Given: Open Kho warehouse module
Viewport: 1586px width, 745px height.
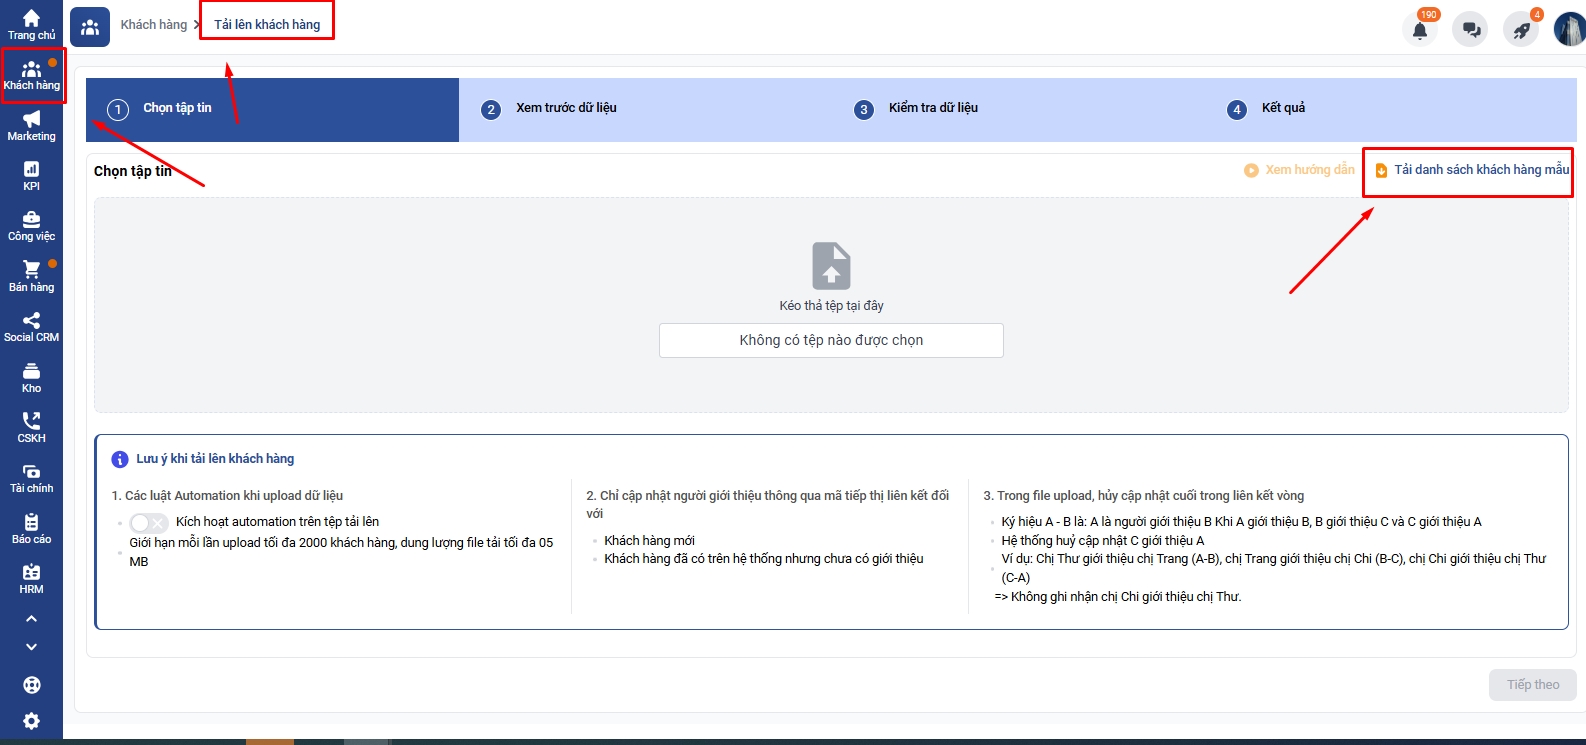Looking at the screenshot, I should click(x=31, y=378).
